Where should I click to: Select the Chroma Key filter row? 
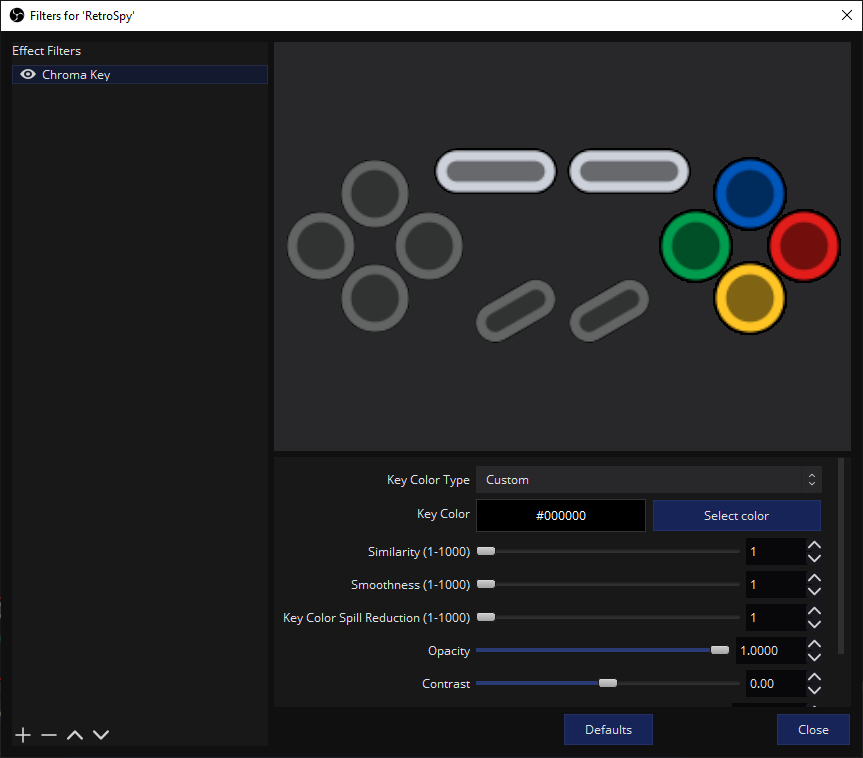(140, 74)
